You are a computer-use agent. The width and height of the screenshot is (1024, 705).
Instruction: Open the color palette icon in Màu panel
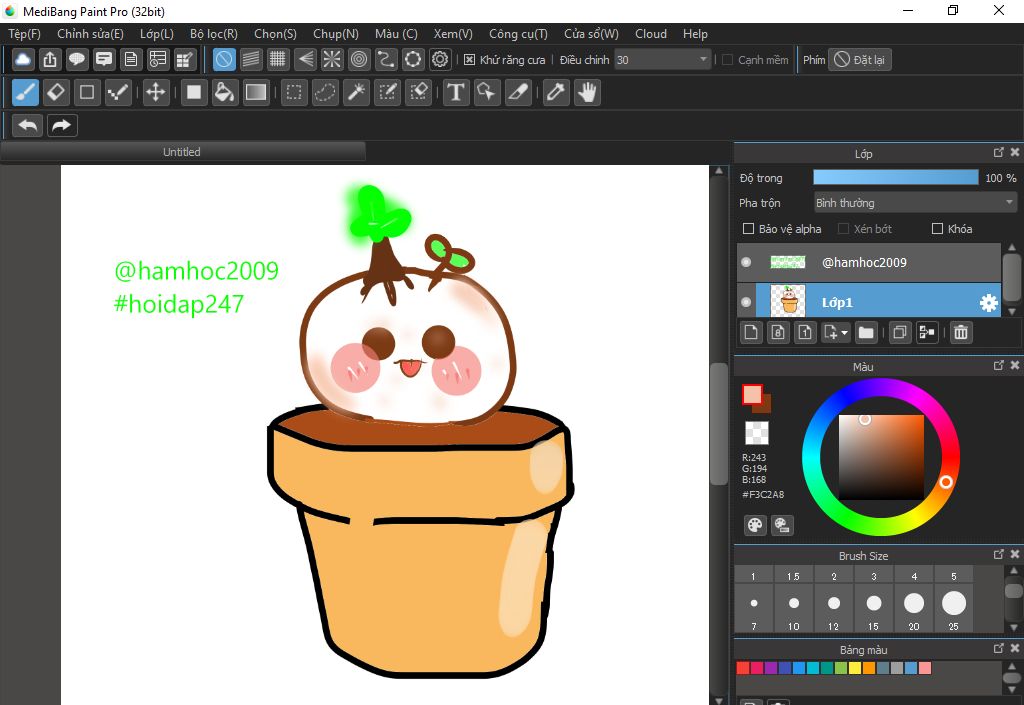755,525
